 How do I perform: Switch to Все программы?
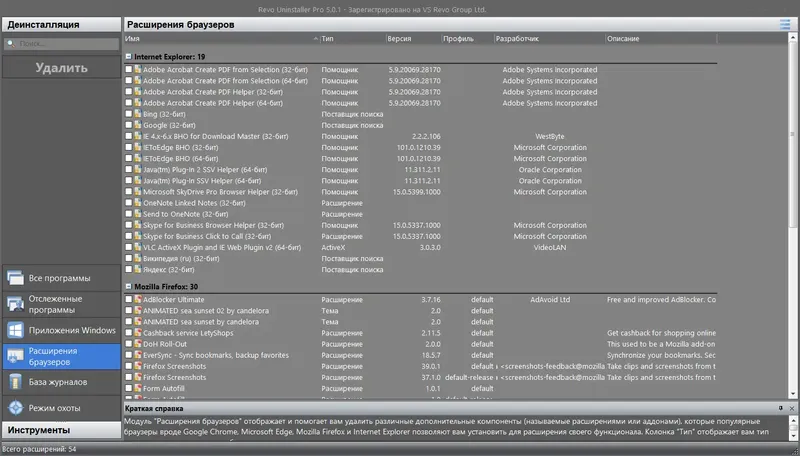click(61, 278)
